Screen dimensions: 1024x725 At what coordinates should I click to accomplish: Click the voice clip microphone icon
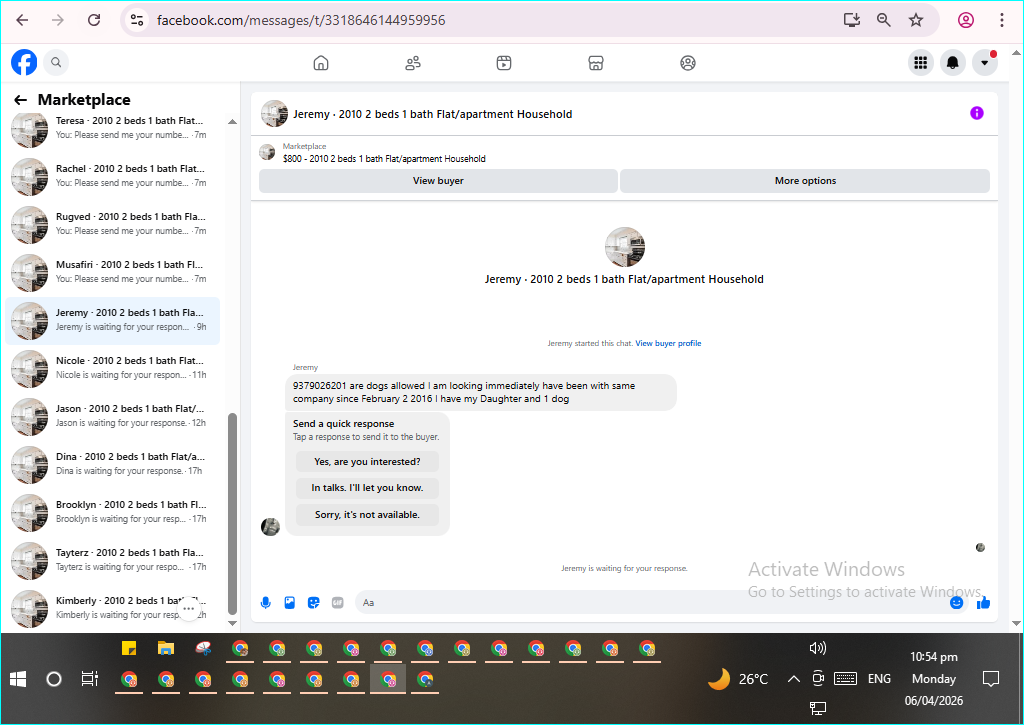pyautogui.click(x=266, y=602)
